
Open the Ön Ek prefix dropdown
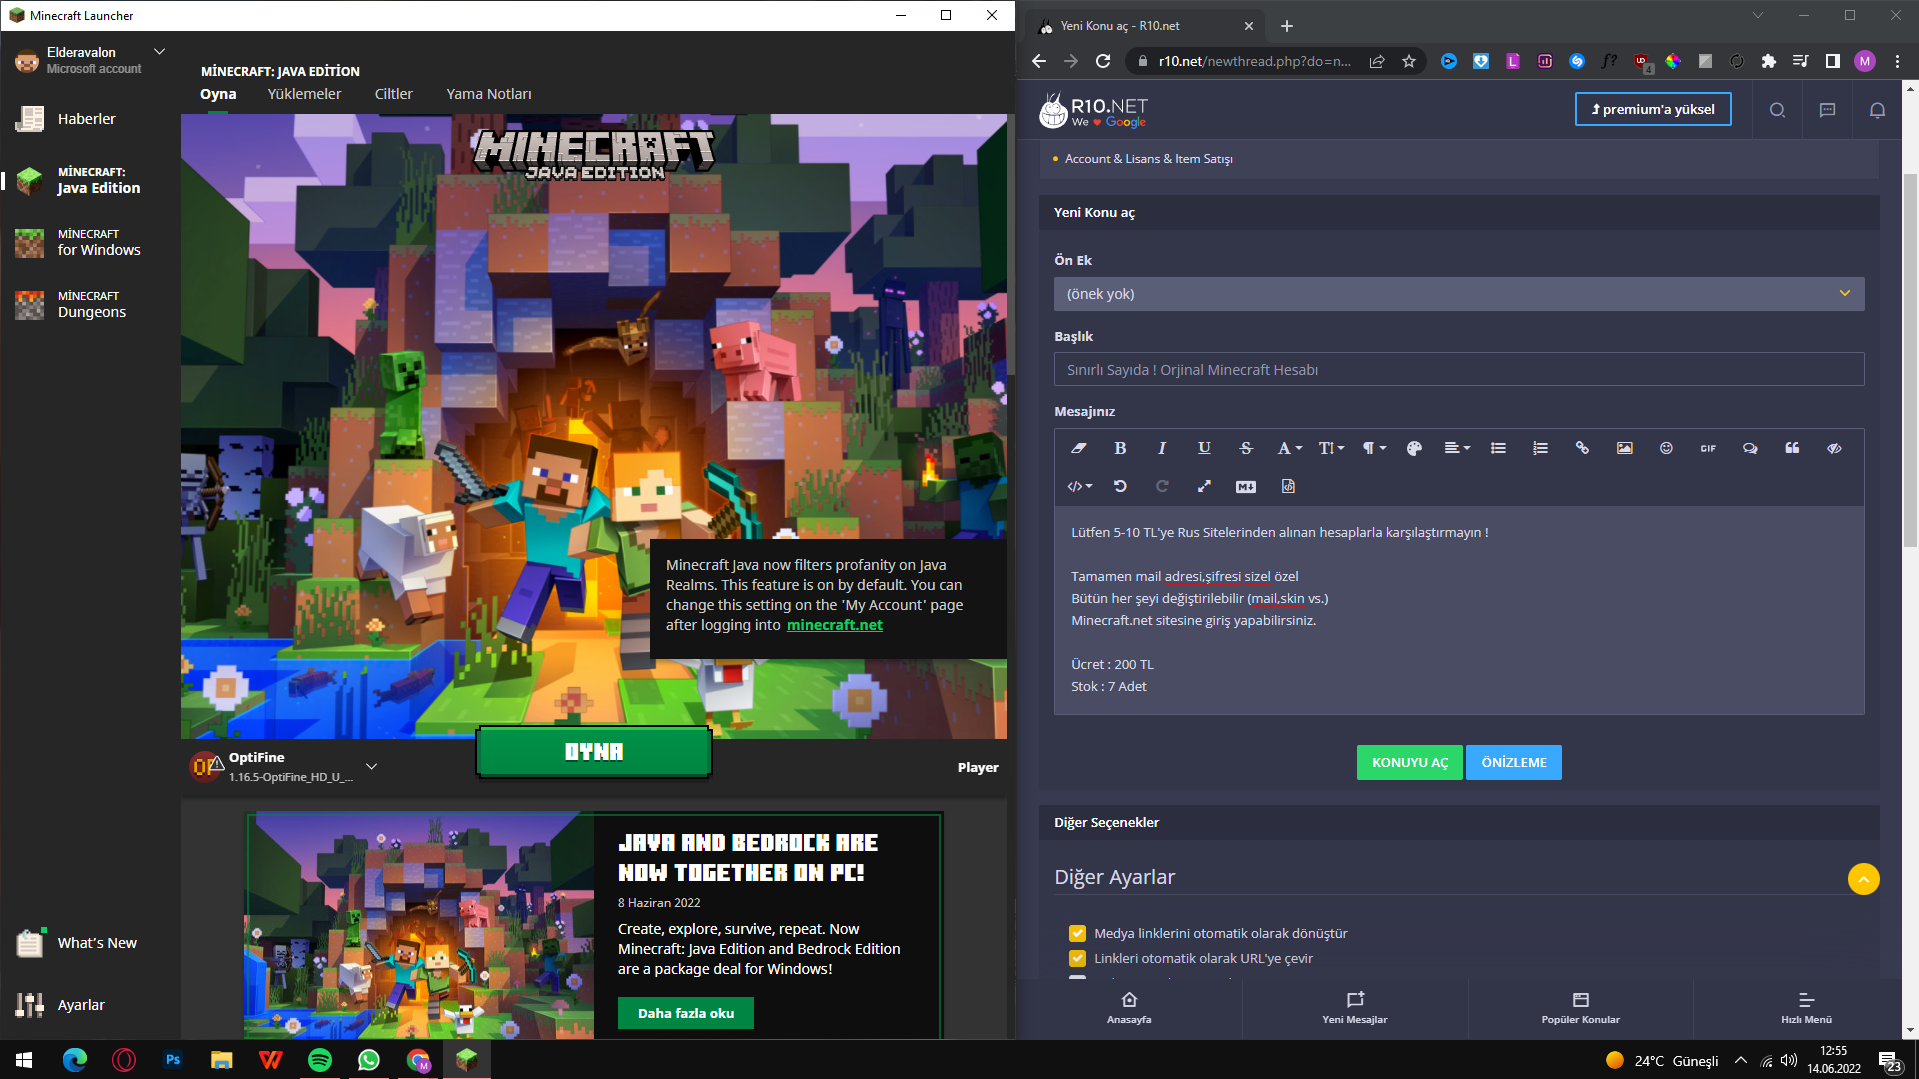tap(1459, 294)
